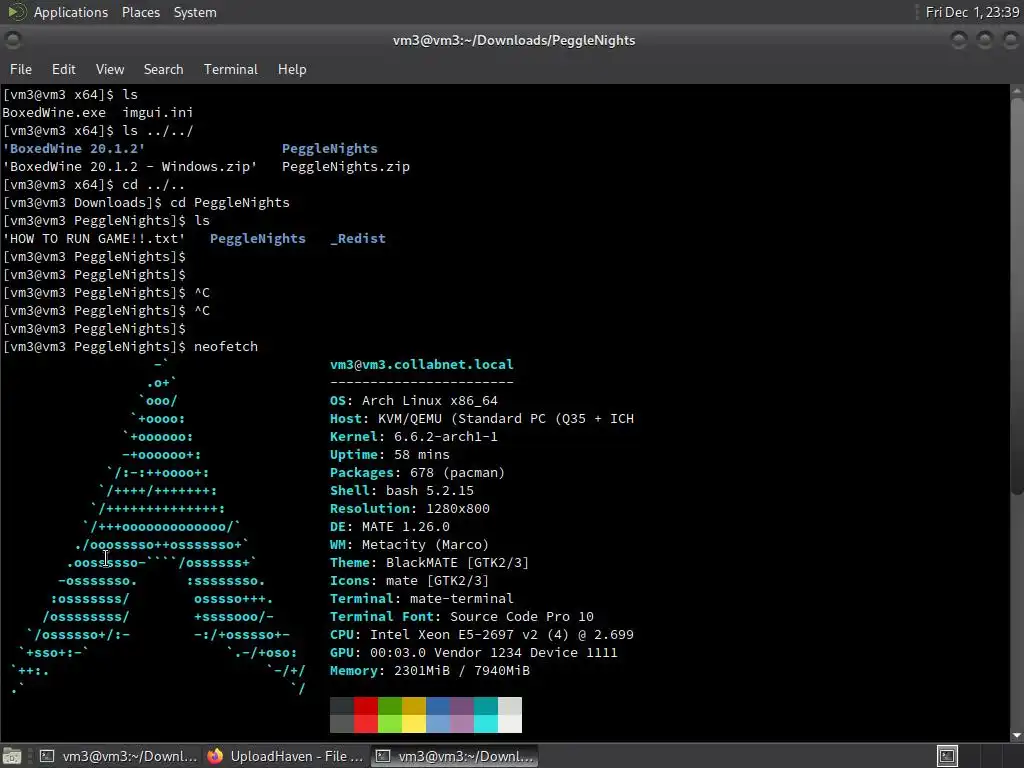Click the 'GPU: 00:03.0 Vendor 1234' line

473,652
